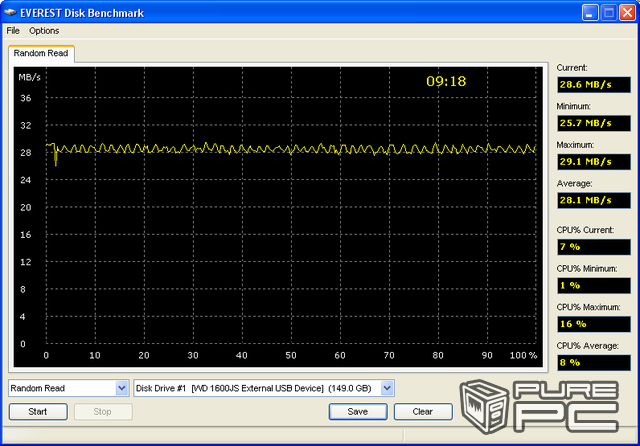Viewport: 640px width, 446px height.
Task: Click the Average value 28.1 MB/s
Action: 594,200
